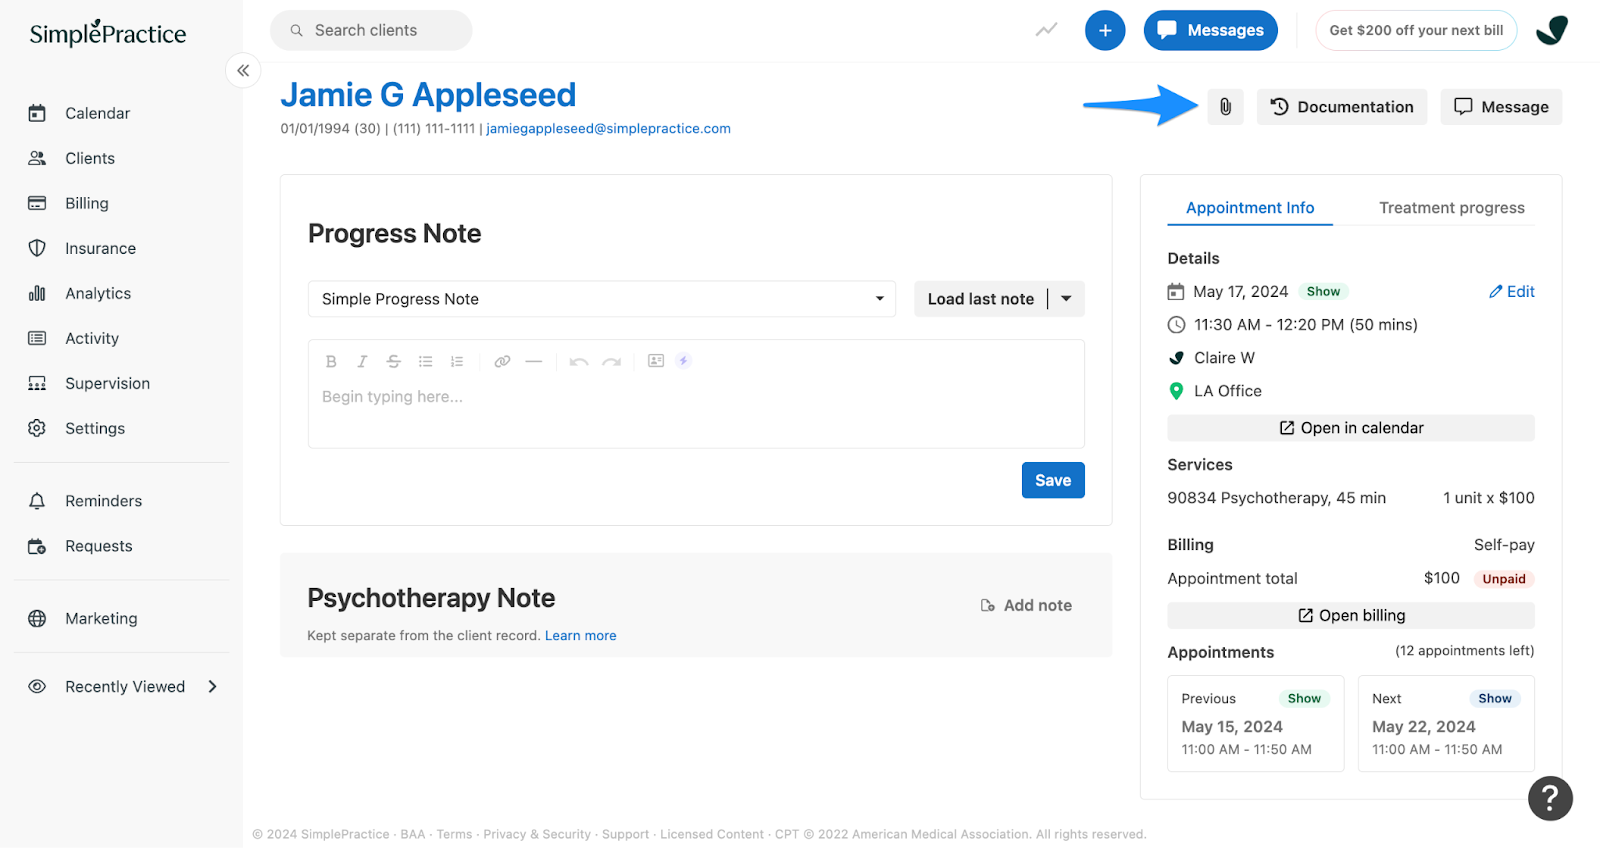Click Show status badge beside May 17, 2024
This screenshot has height=848, width=1600.
click(1323, 291)
